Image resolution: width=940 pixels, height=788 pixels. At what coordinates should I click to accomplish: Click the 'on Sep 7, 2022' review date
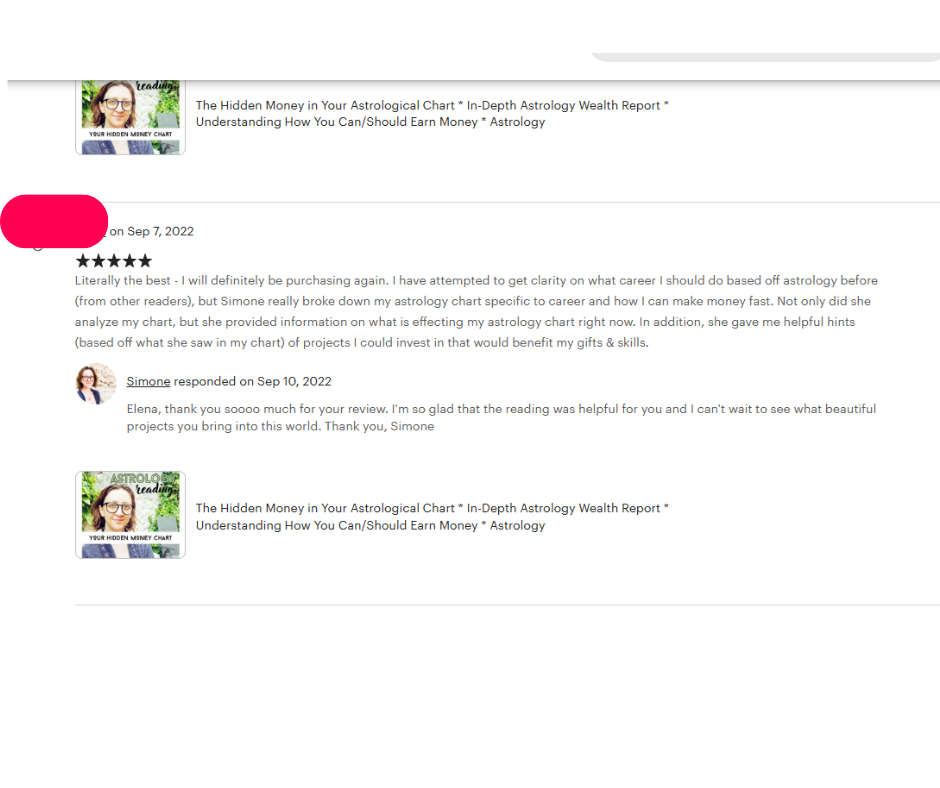tap(152, 231)
